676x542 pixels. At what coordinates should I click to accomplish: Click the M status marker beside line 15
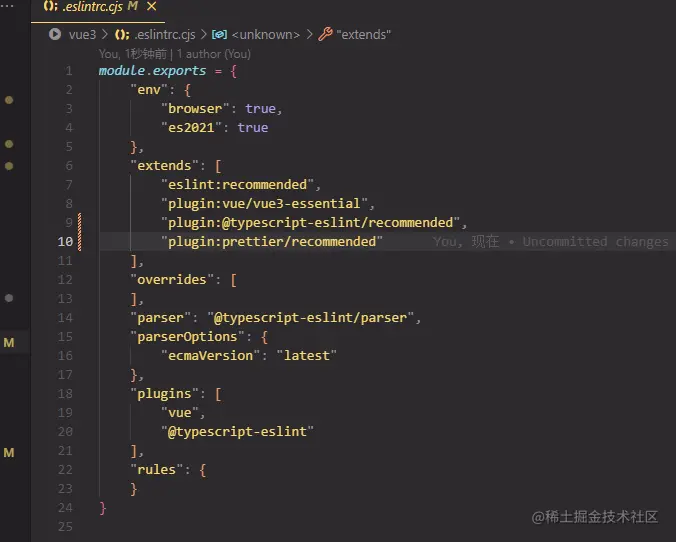coord(9,343)
